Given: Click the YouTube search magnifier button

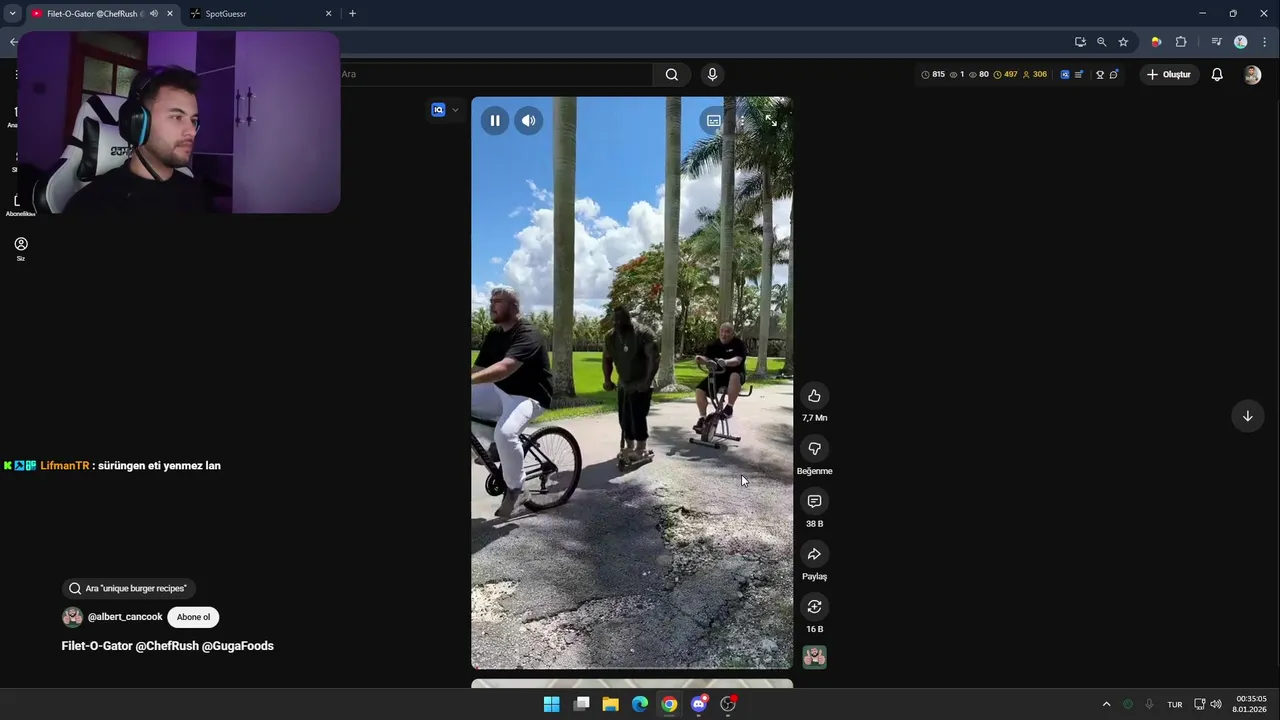Looking at the screenshot, I should 672,74.
